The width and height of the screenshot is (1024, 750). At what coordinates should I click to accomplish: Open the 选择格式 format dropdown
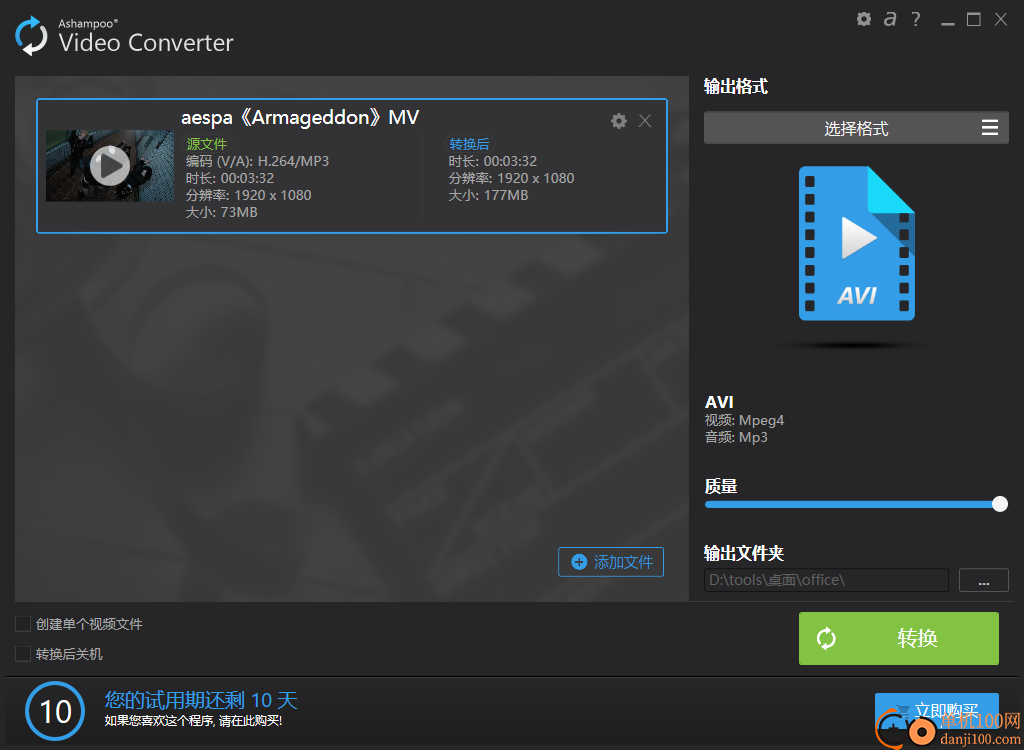[856, 128]
